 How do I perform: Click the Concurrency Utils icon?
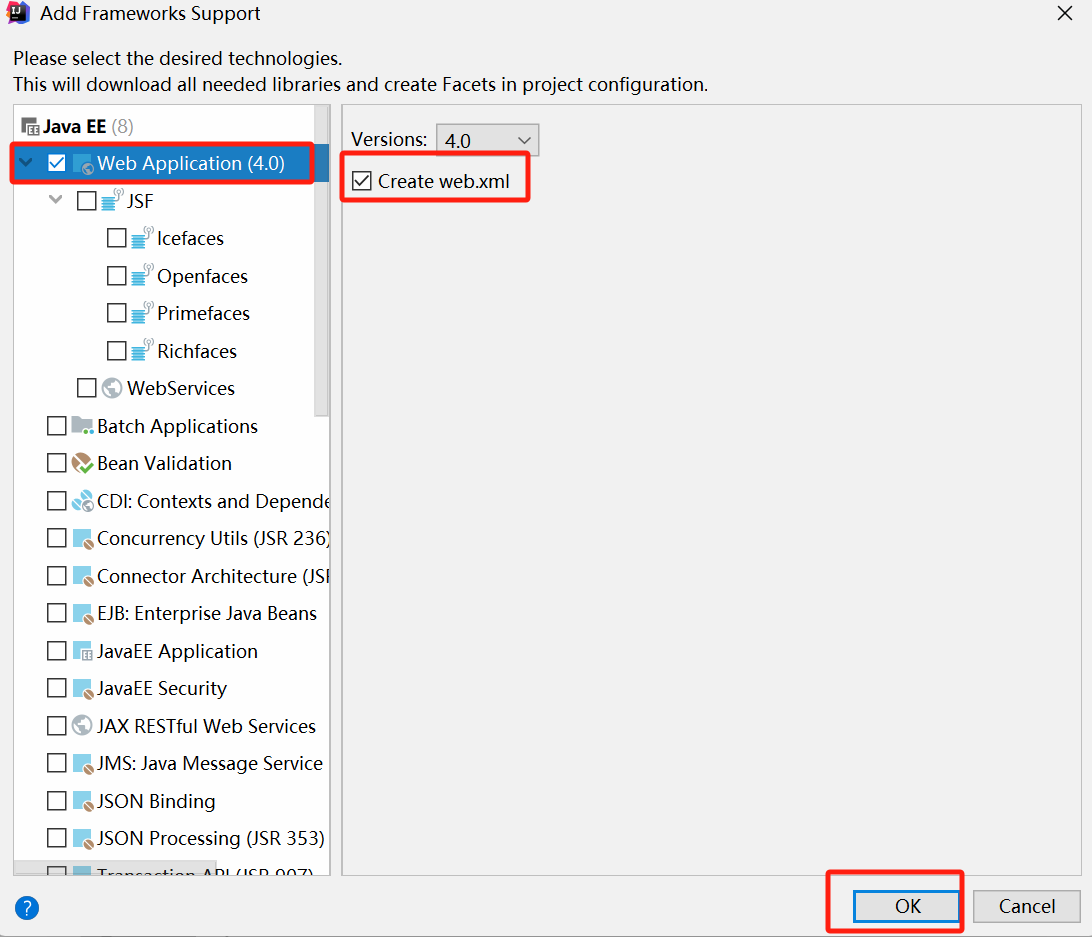click(83, 539)
